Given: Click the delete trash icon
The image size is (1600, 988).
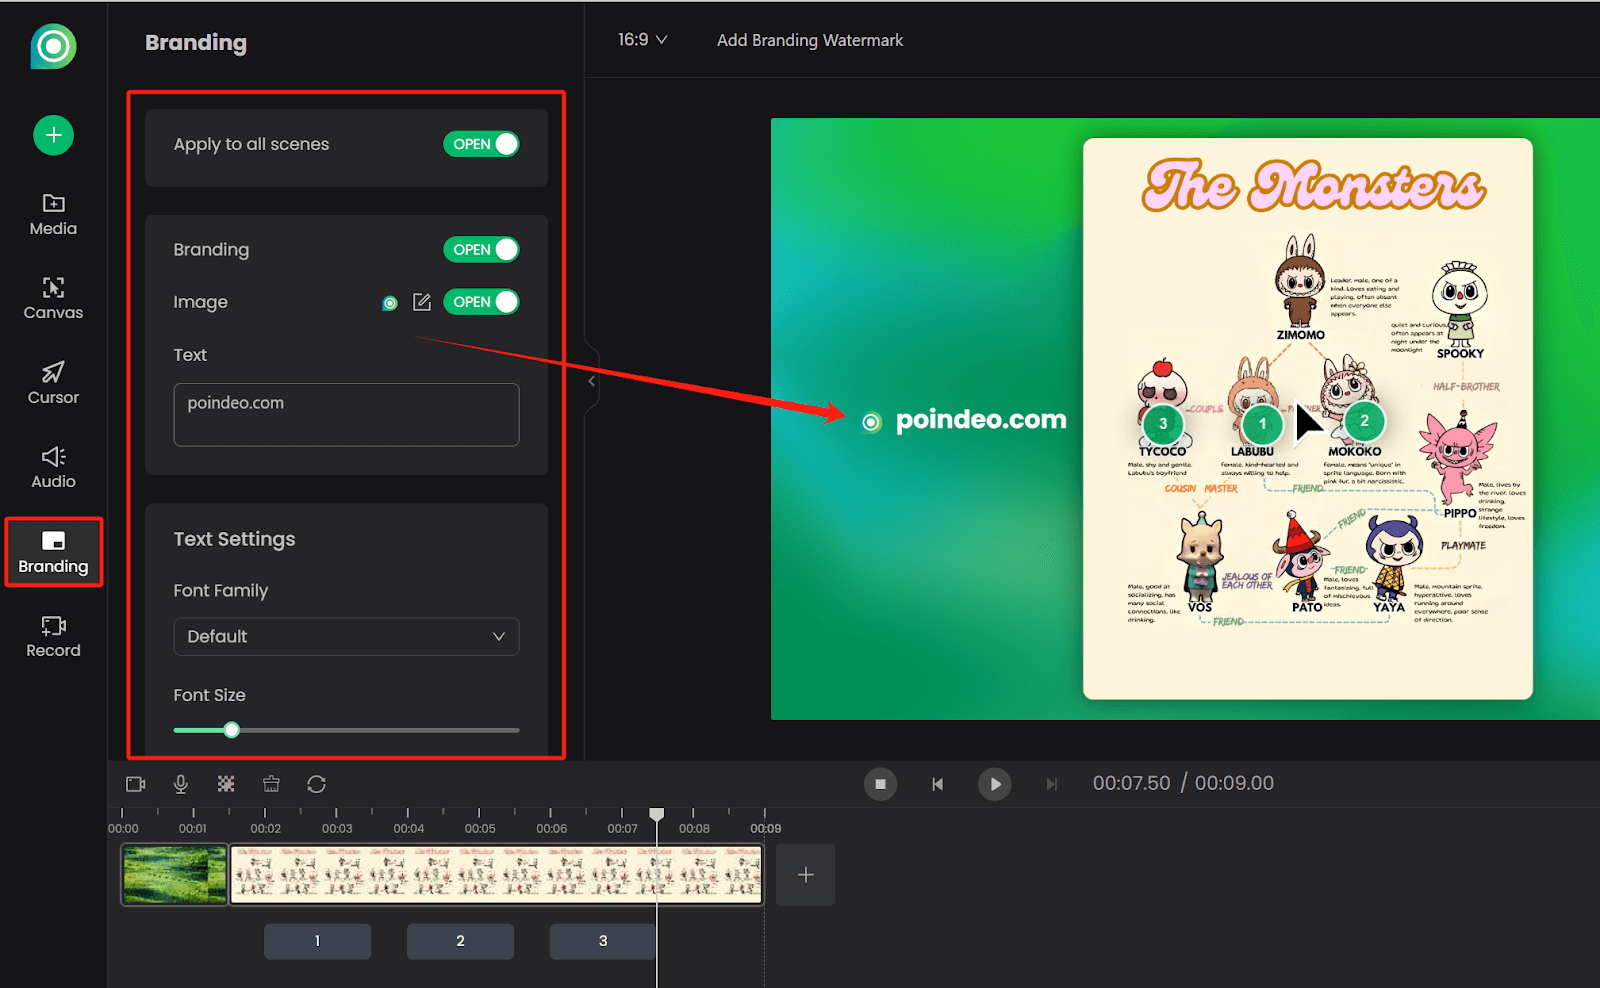Looking at the screenshot, I should click(271, 784).
